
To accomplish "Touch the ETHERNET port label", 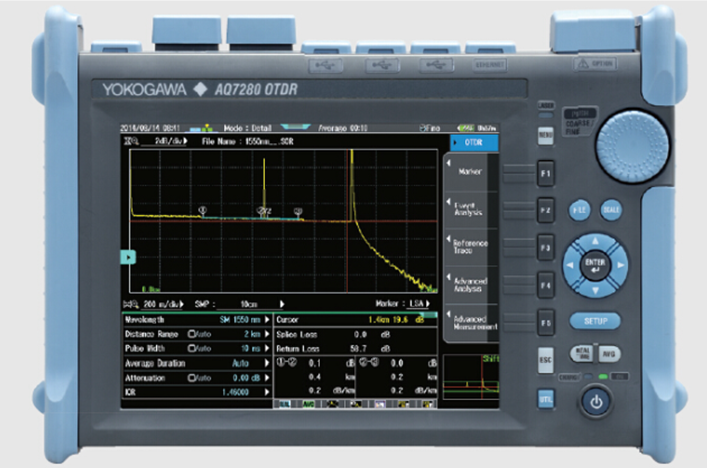I will pyautogui.click(x=490, y=65).
